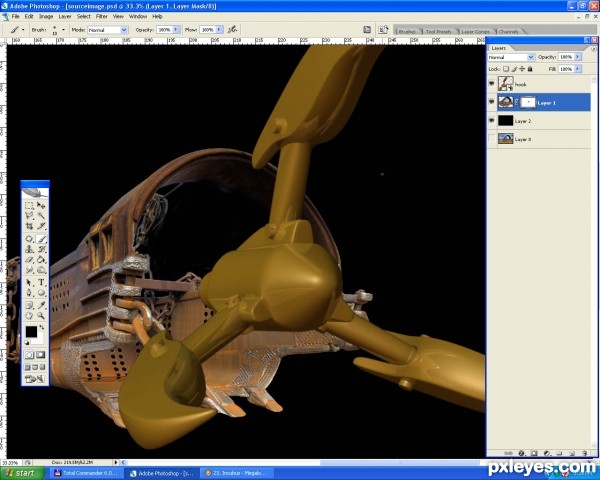This screenshot has height=480, width=600.
Task: Open the layer blend mode dropdown
Action: point(531,57)
